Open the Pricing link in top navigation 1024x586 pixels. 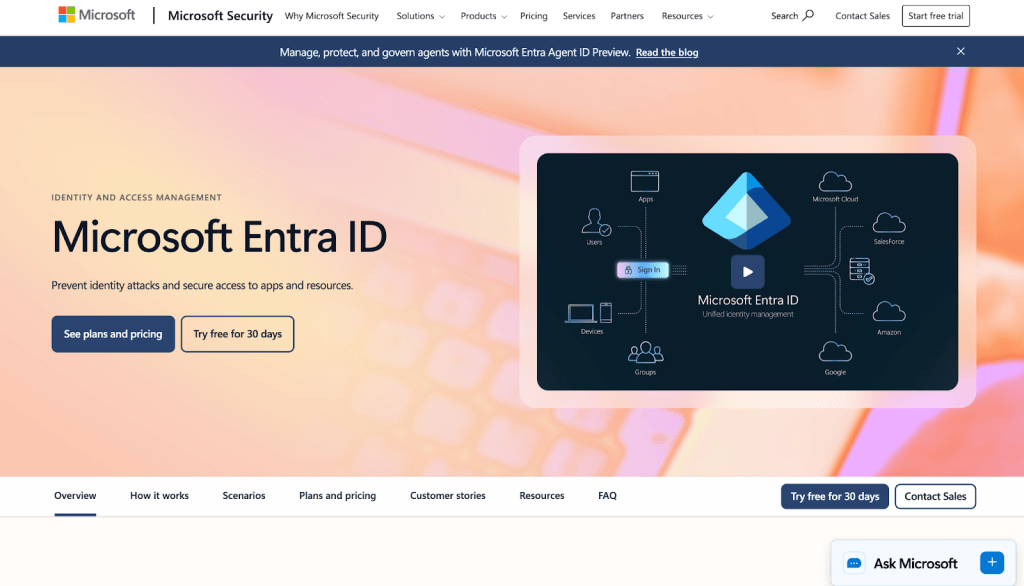tap(533, 16)
